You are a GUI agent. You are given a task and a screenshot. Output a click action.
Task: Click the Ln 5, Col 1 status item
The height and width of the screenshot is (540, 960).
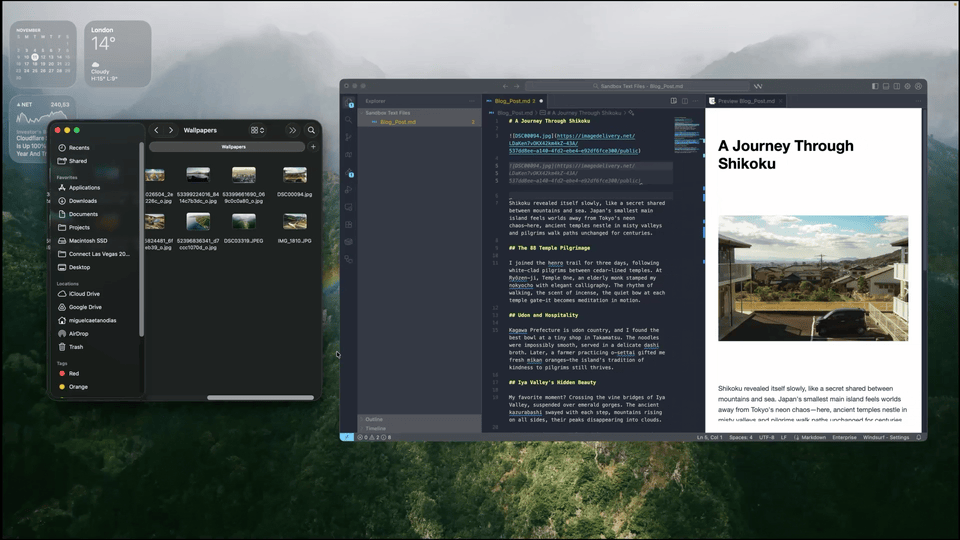709,437
